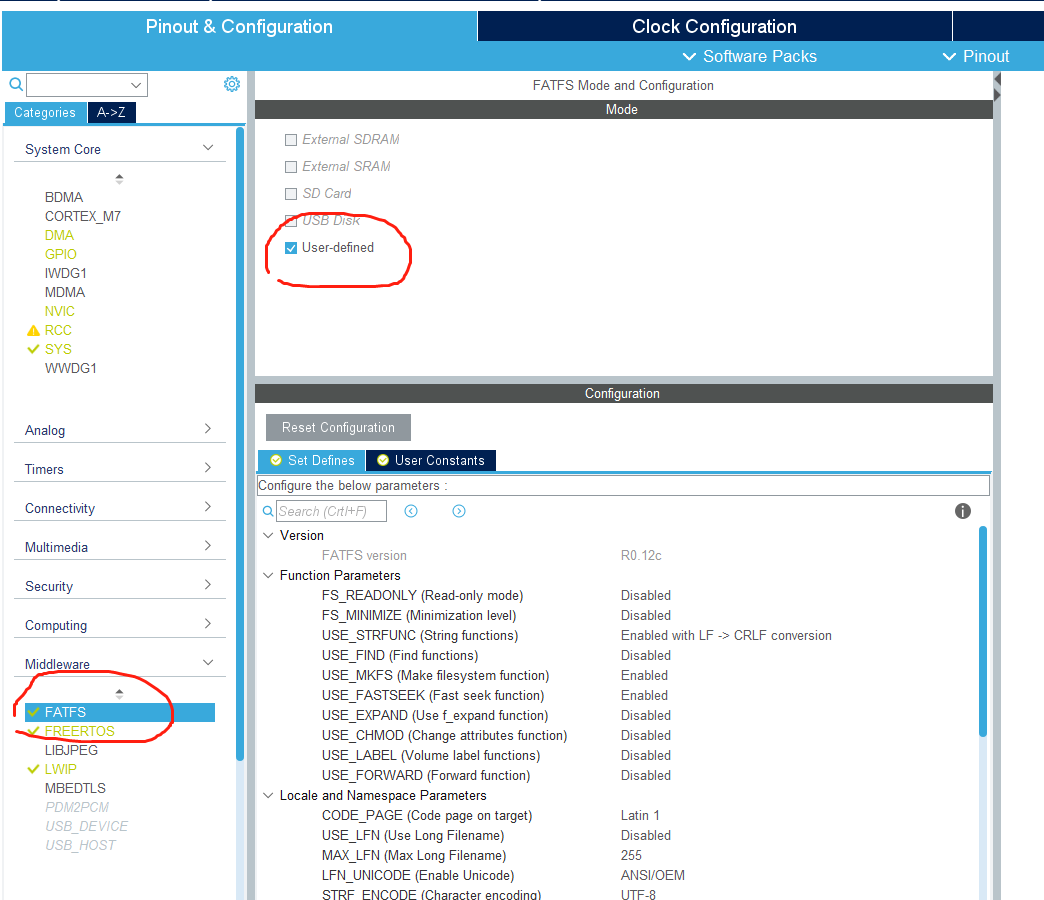
Task: Click USE_MKFS Enabled value
Action: click(644, 676)
